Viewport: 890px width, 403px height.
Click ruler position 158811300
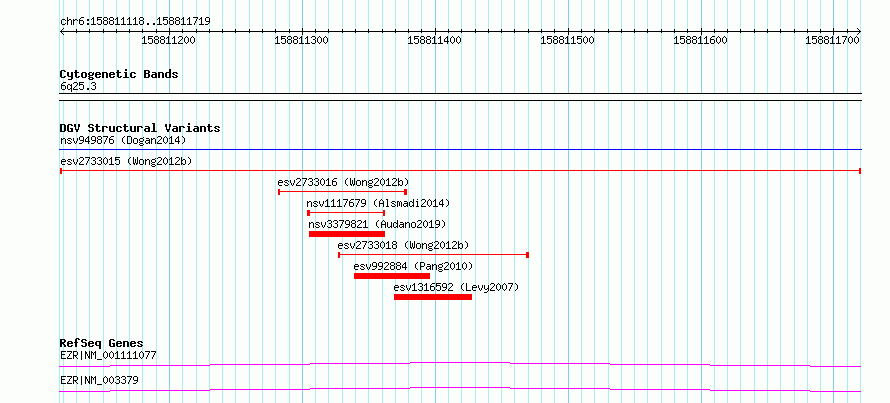pos(301,40)
